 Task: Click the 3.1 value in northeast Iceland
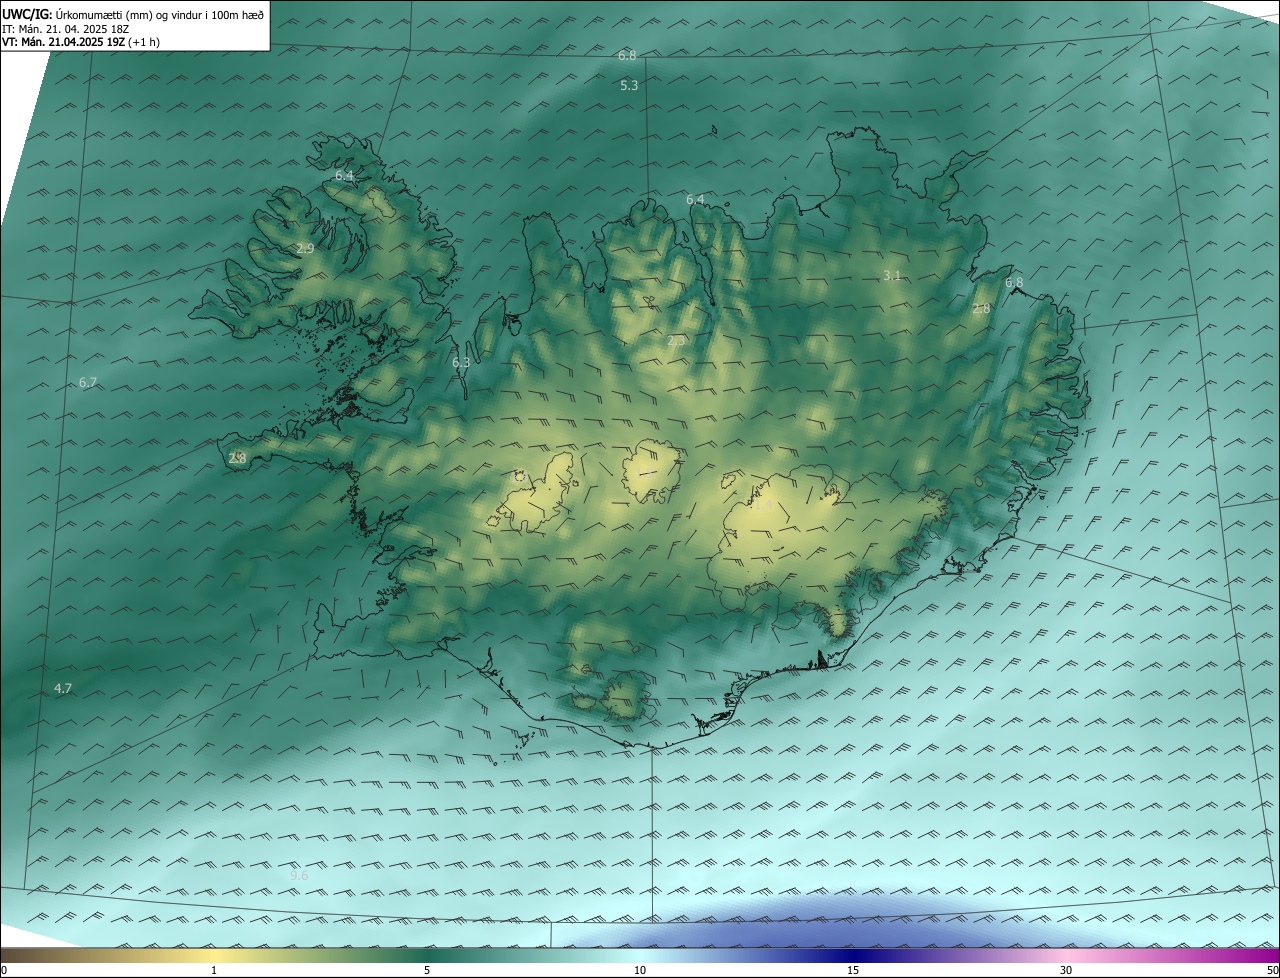(892, 275)
